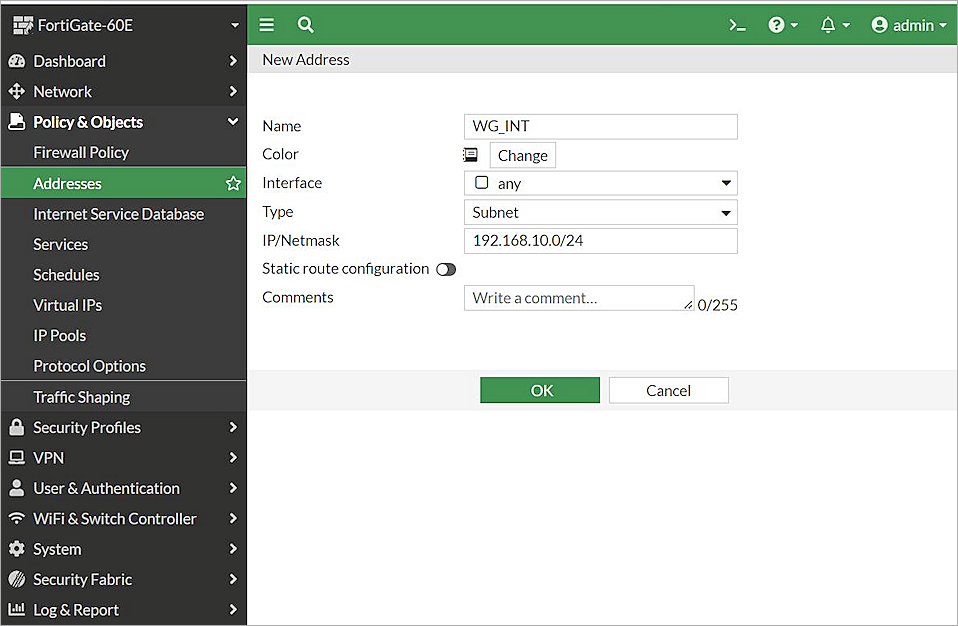Click the Name input field
This screenshot has height=626, width=958.
click(600, 126)
